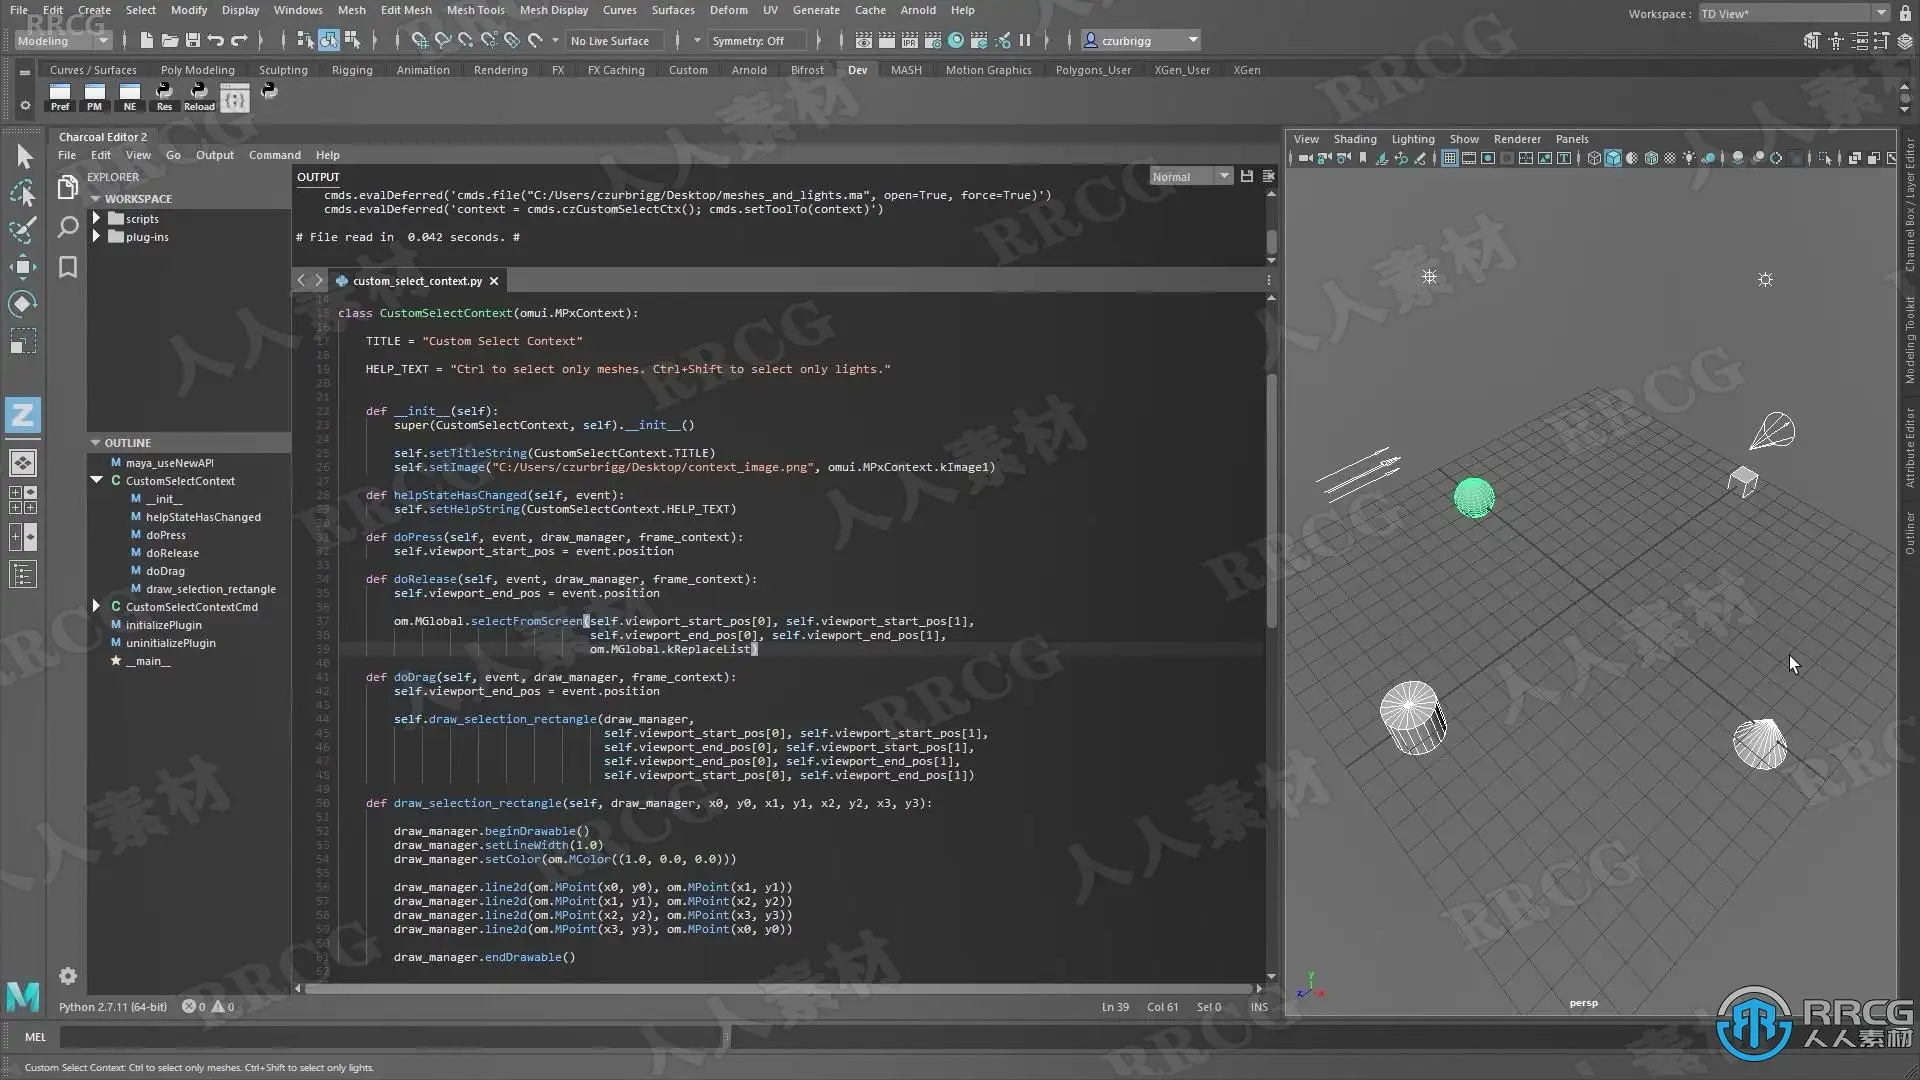
Task: Open Charcoal Editor settings gear
Action: 67,975
